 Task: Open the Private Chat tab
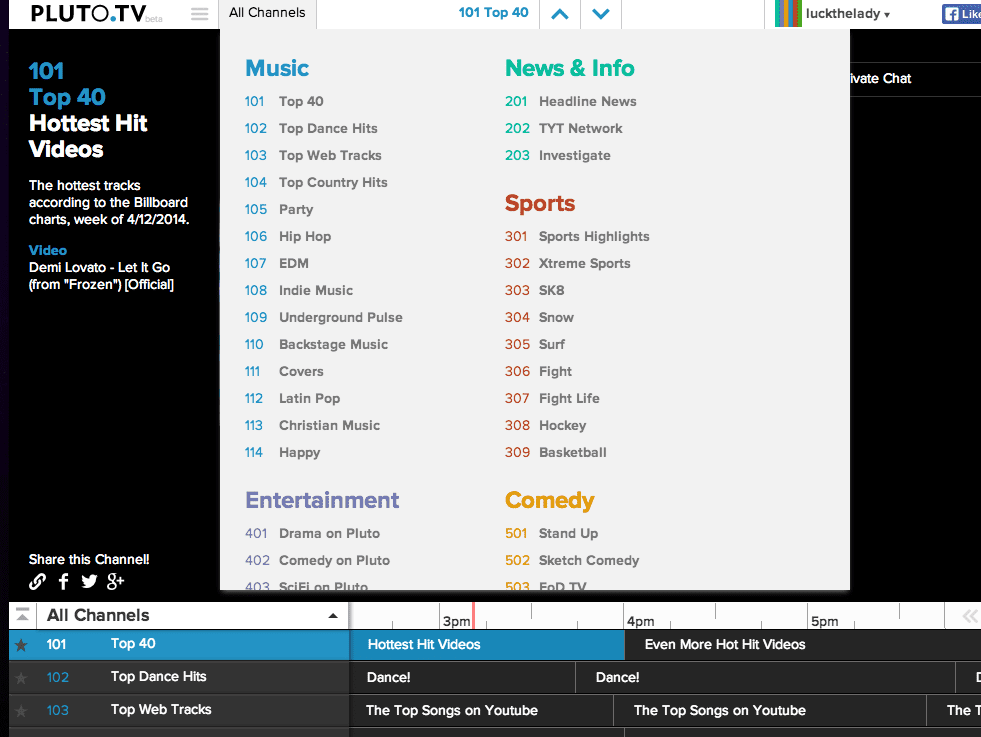pyautogui.click(x=880, y=79)
